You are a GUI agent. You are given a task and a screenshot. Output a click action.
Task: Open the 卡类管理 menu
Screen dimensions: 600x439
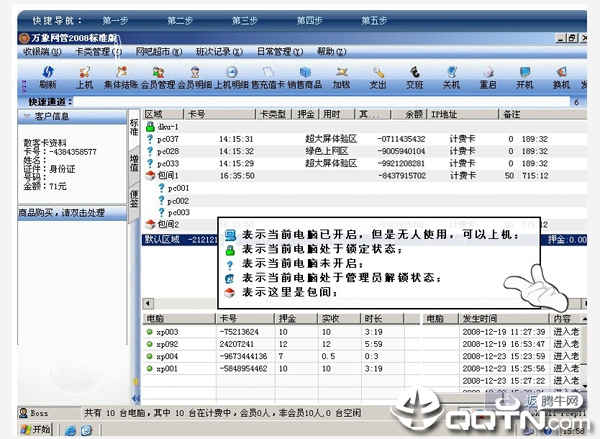(99, 51)
